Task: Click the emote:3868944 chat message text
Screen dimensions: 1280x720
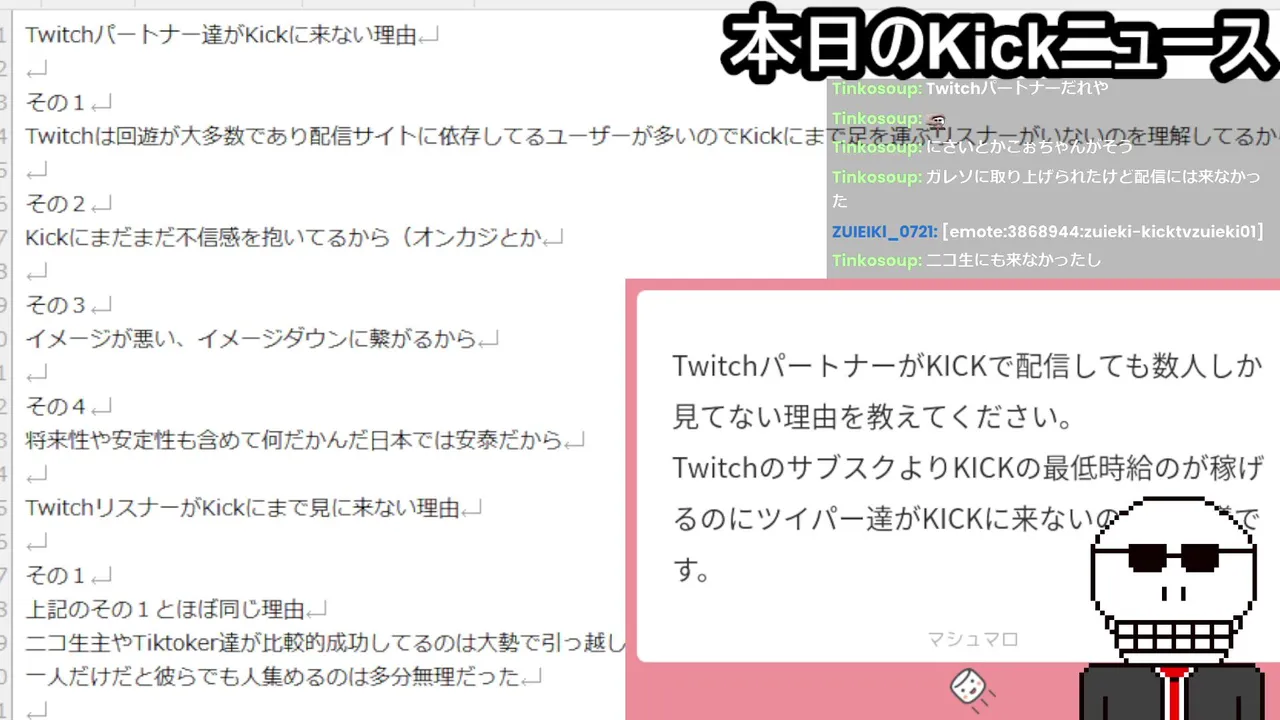Action: 1102,232
